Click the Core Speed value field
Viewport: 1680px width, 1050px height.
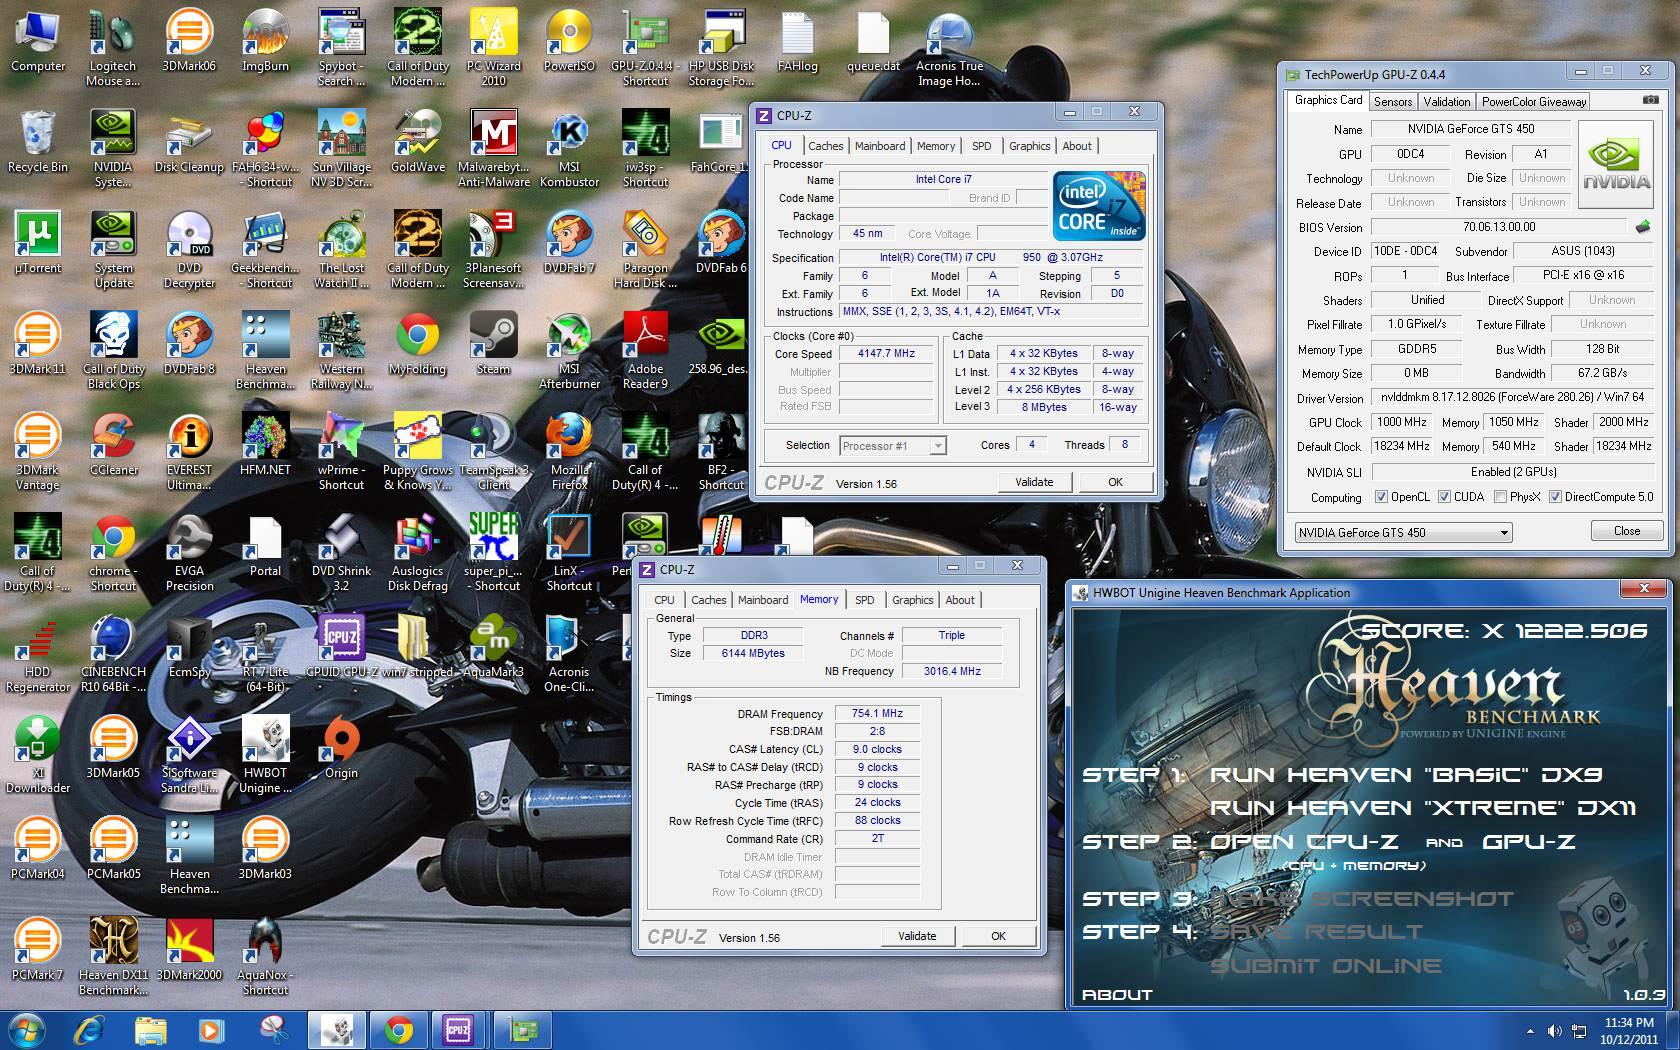885,354
